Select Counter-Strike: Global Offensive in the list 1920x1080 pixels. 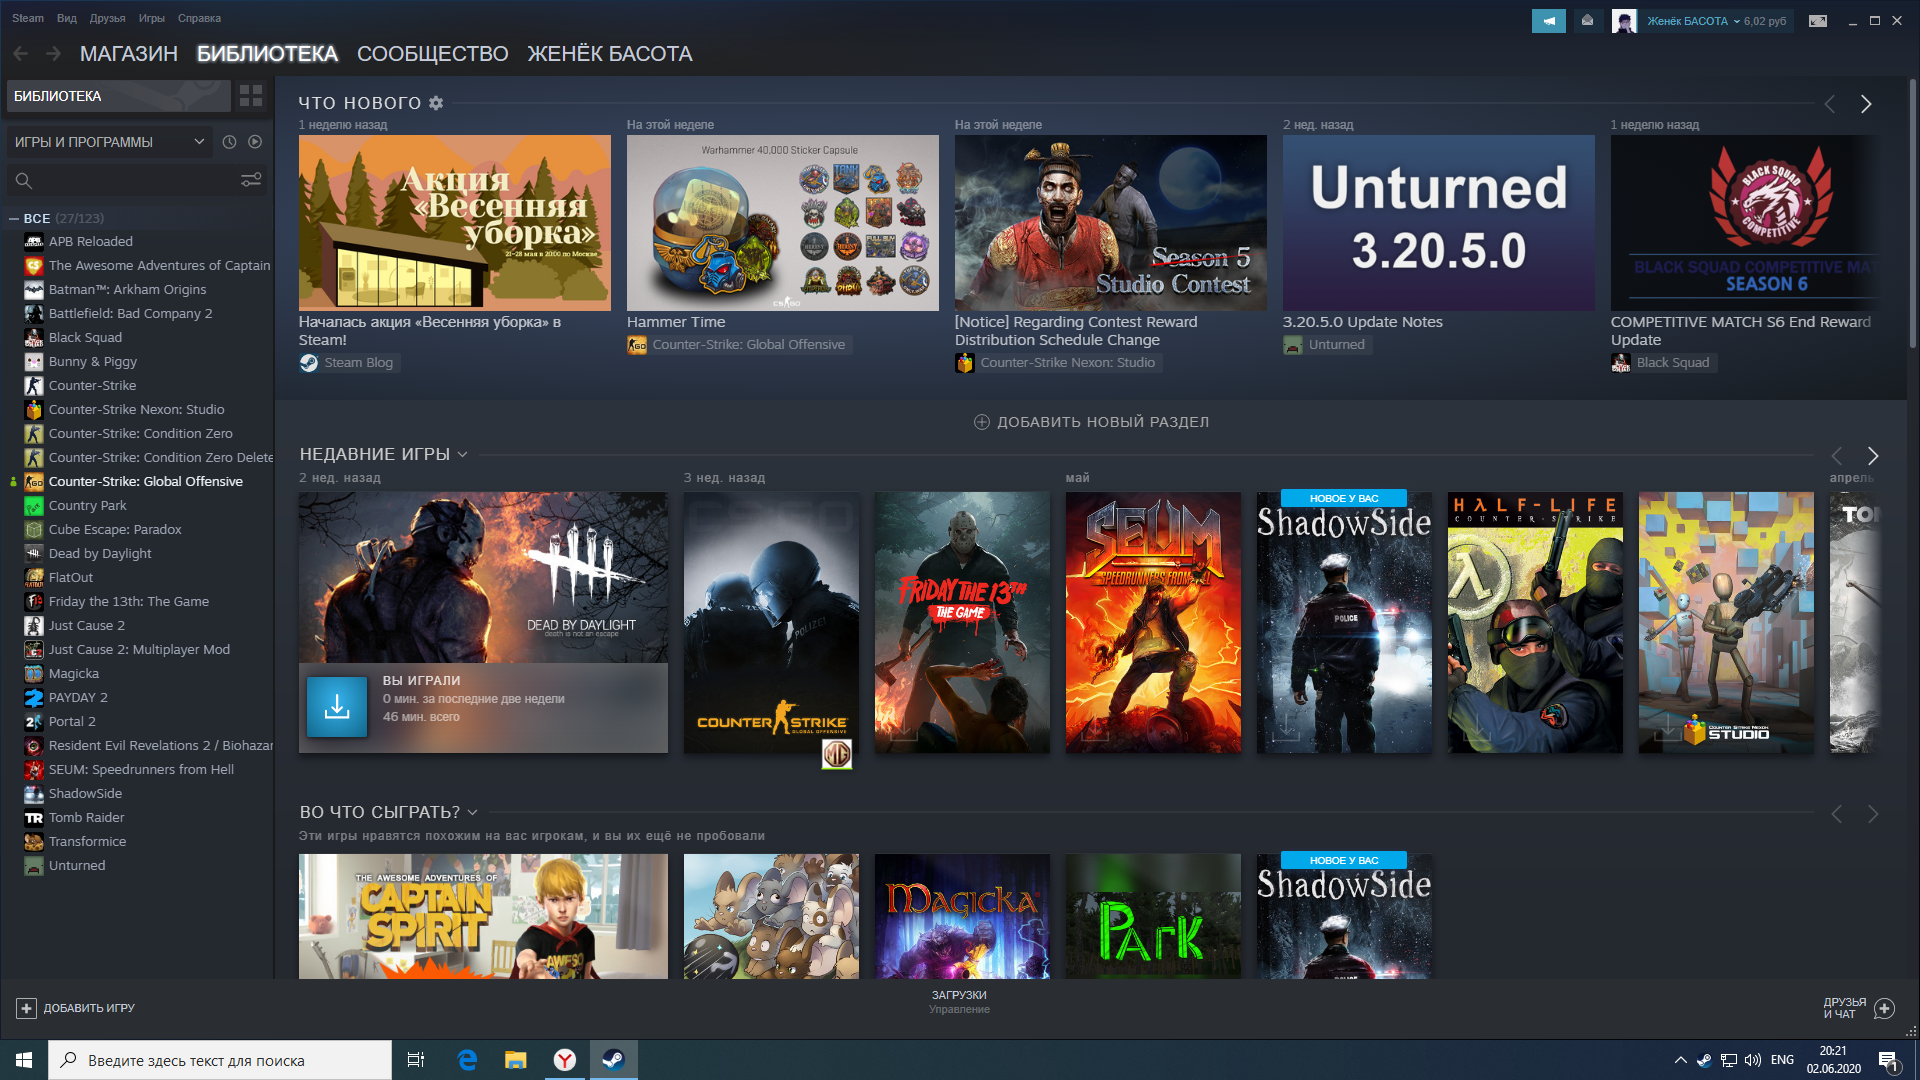pos(146,482)
